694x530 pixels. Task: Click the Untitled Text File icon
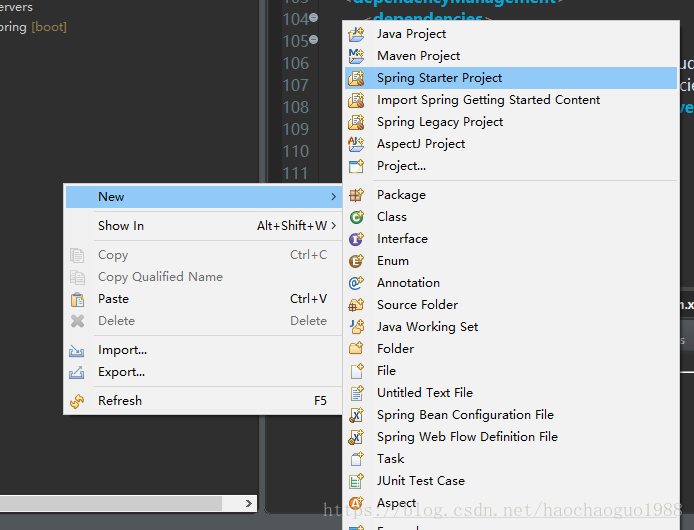click(356, 393)
